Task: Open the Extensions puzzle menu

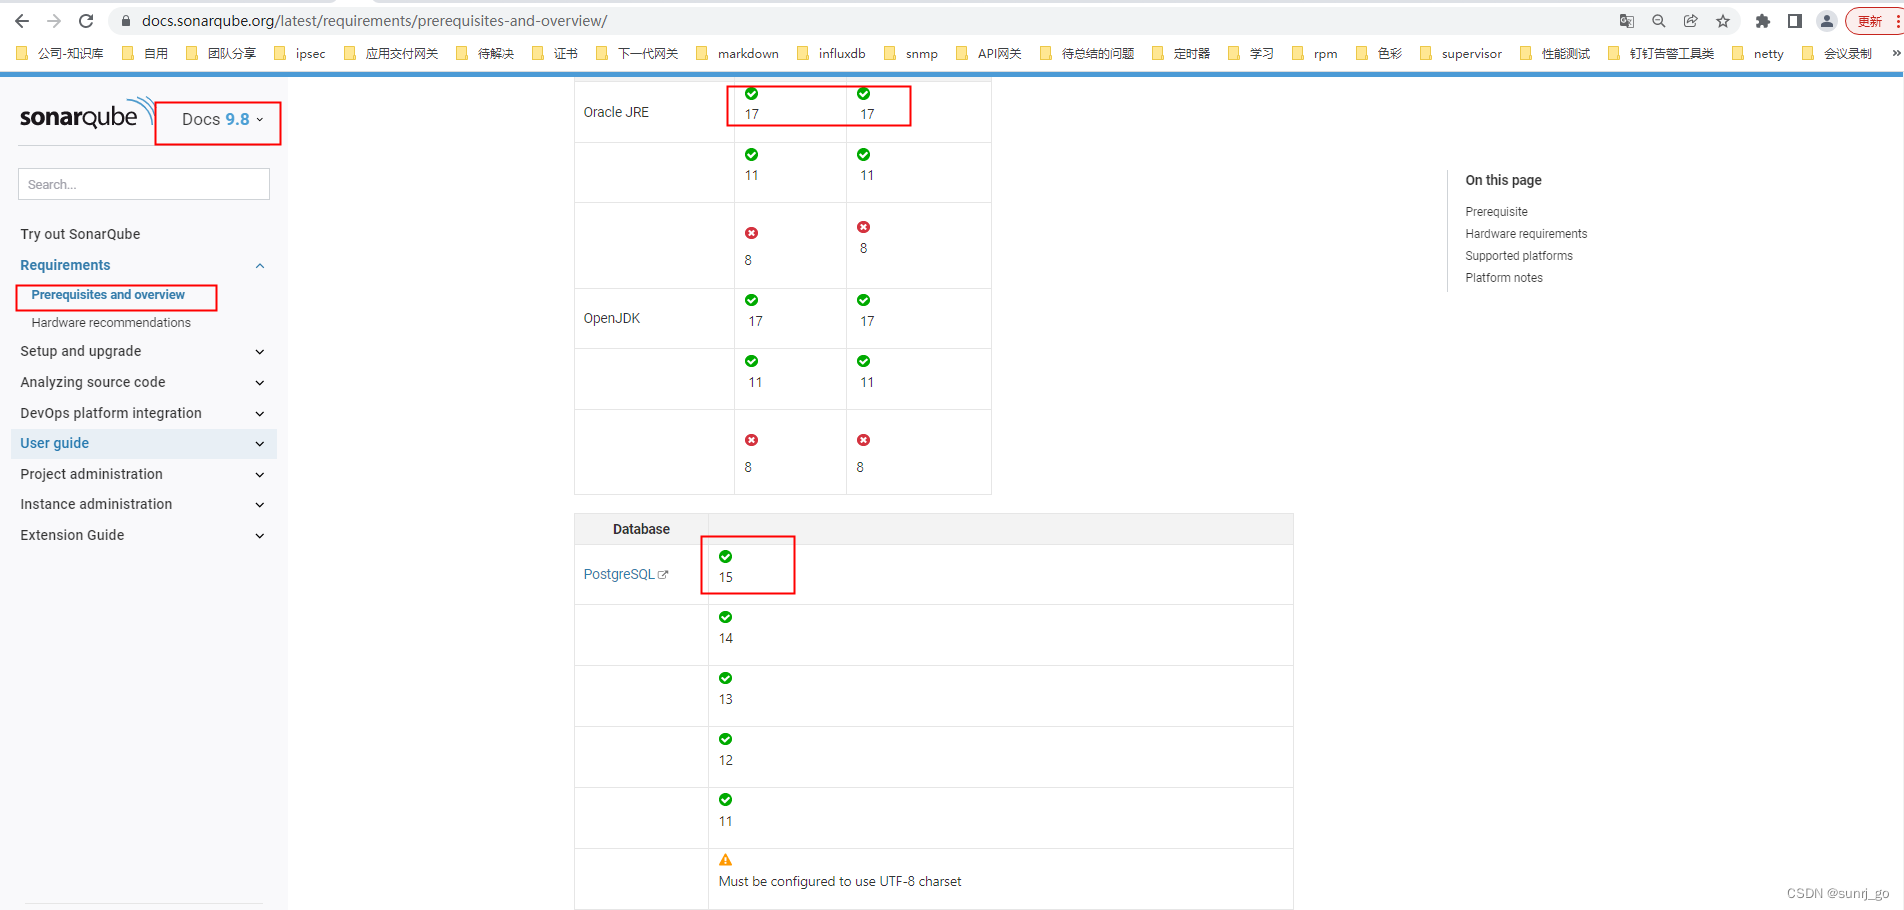Action: (1763, 21)
